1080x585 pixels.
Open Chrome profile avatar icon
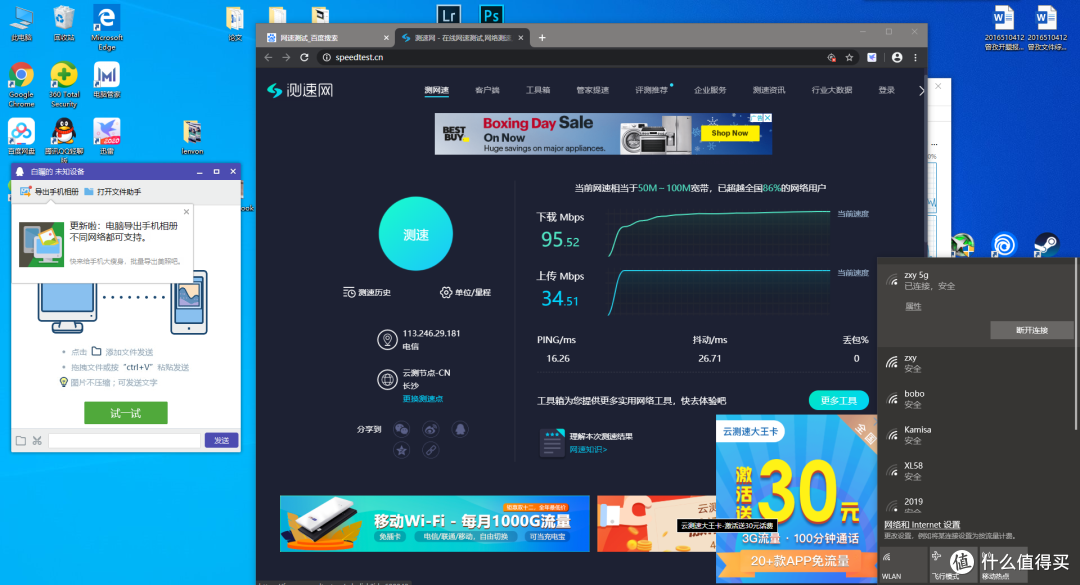tap(897, 57)
